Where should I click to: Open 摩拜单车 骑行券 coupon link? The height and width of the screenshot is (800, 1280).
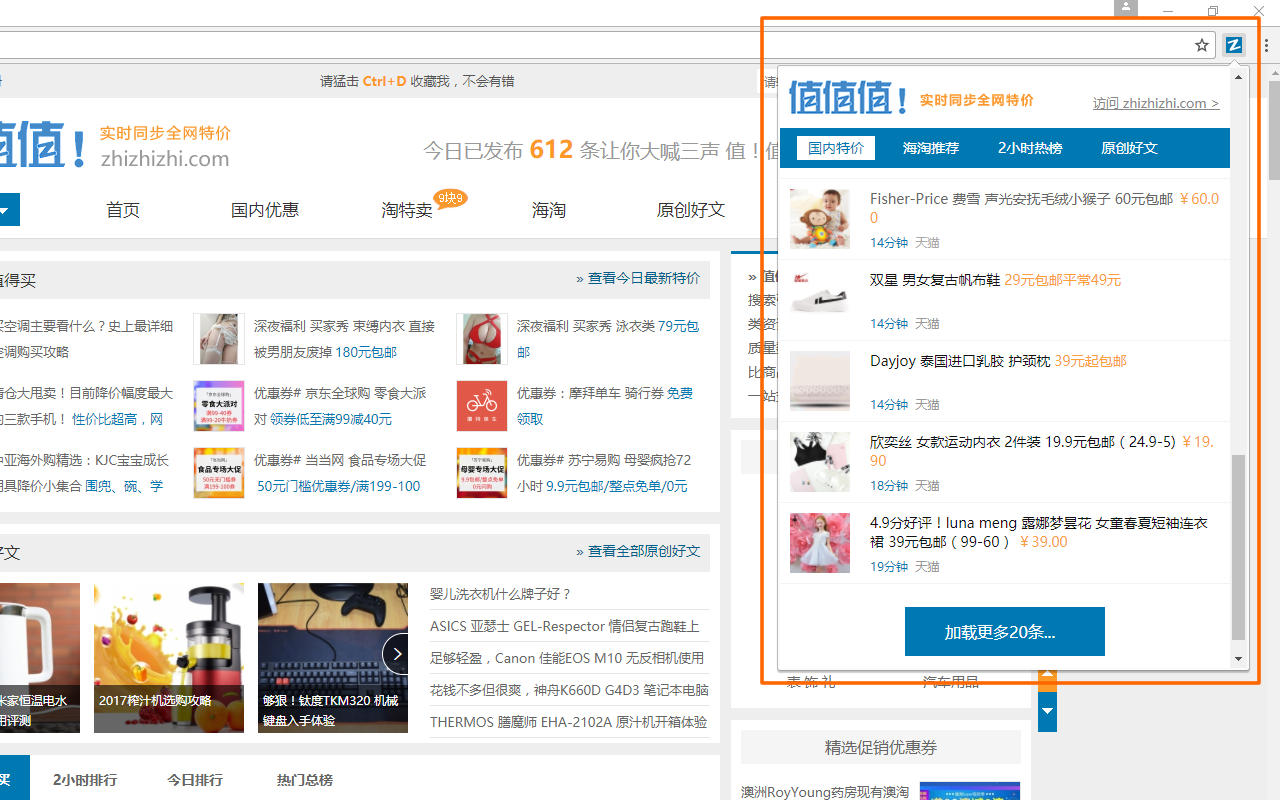point(605,406)
